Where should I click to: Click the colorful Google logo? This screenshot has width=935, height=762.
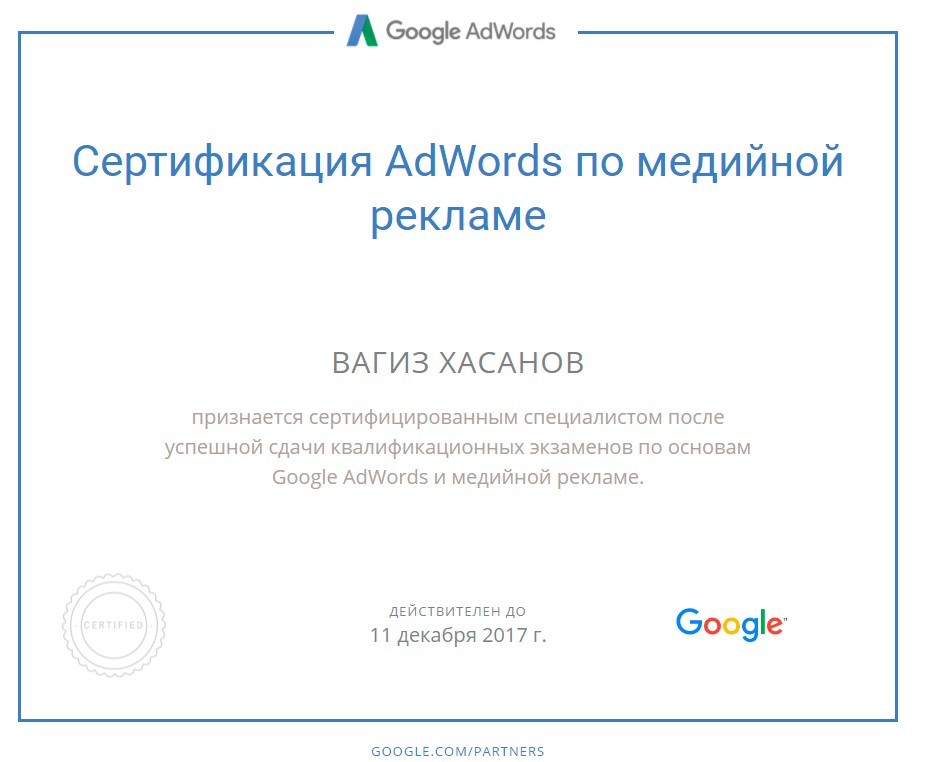731,624
